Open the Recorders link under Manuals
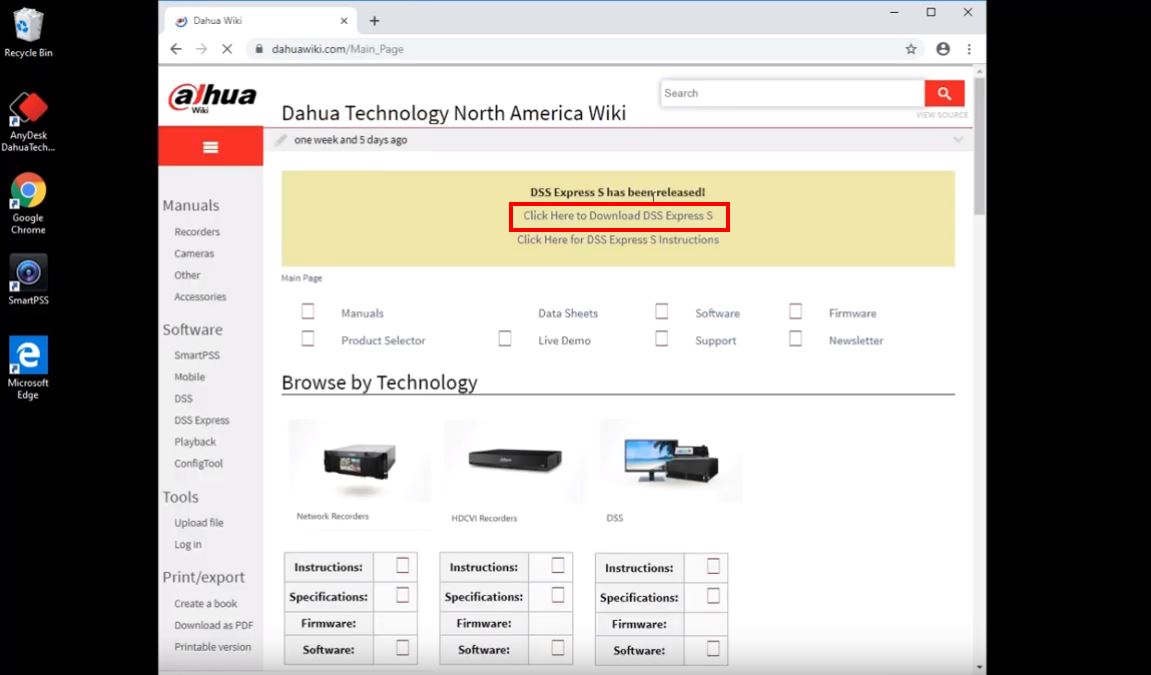The width and height of the screenshot is (1151, 675). tap(197, 232)
